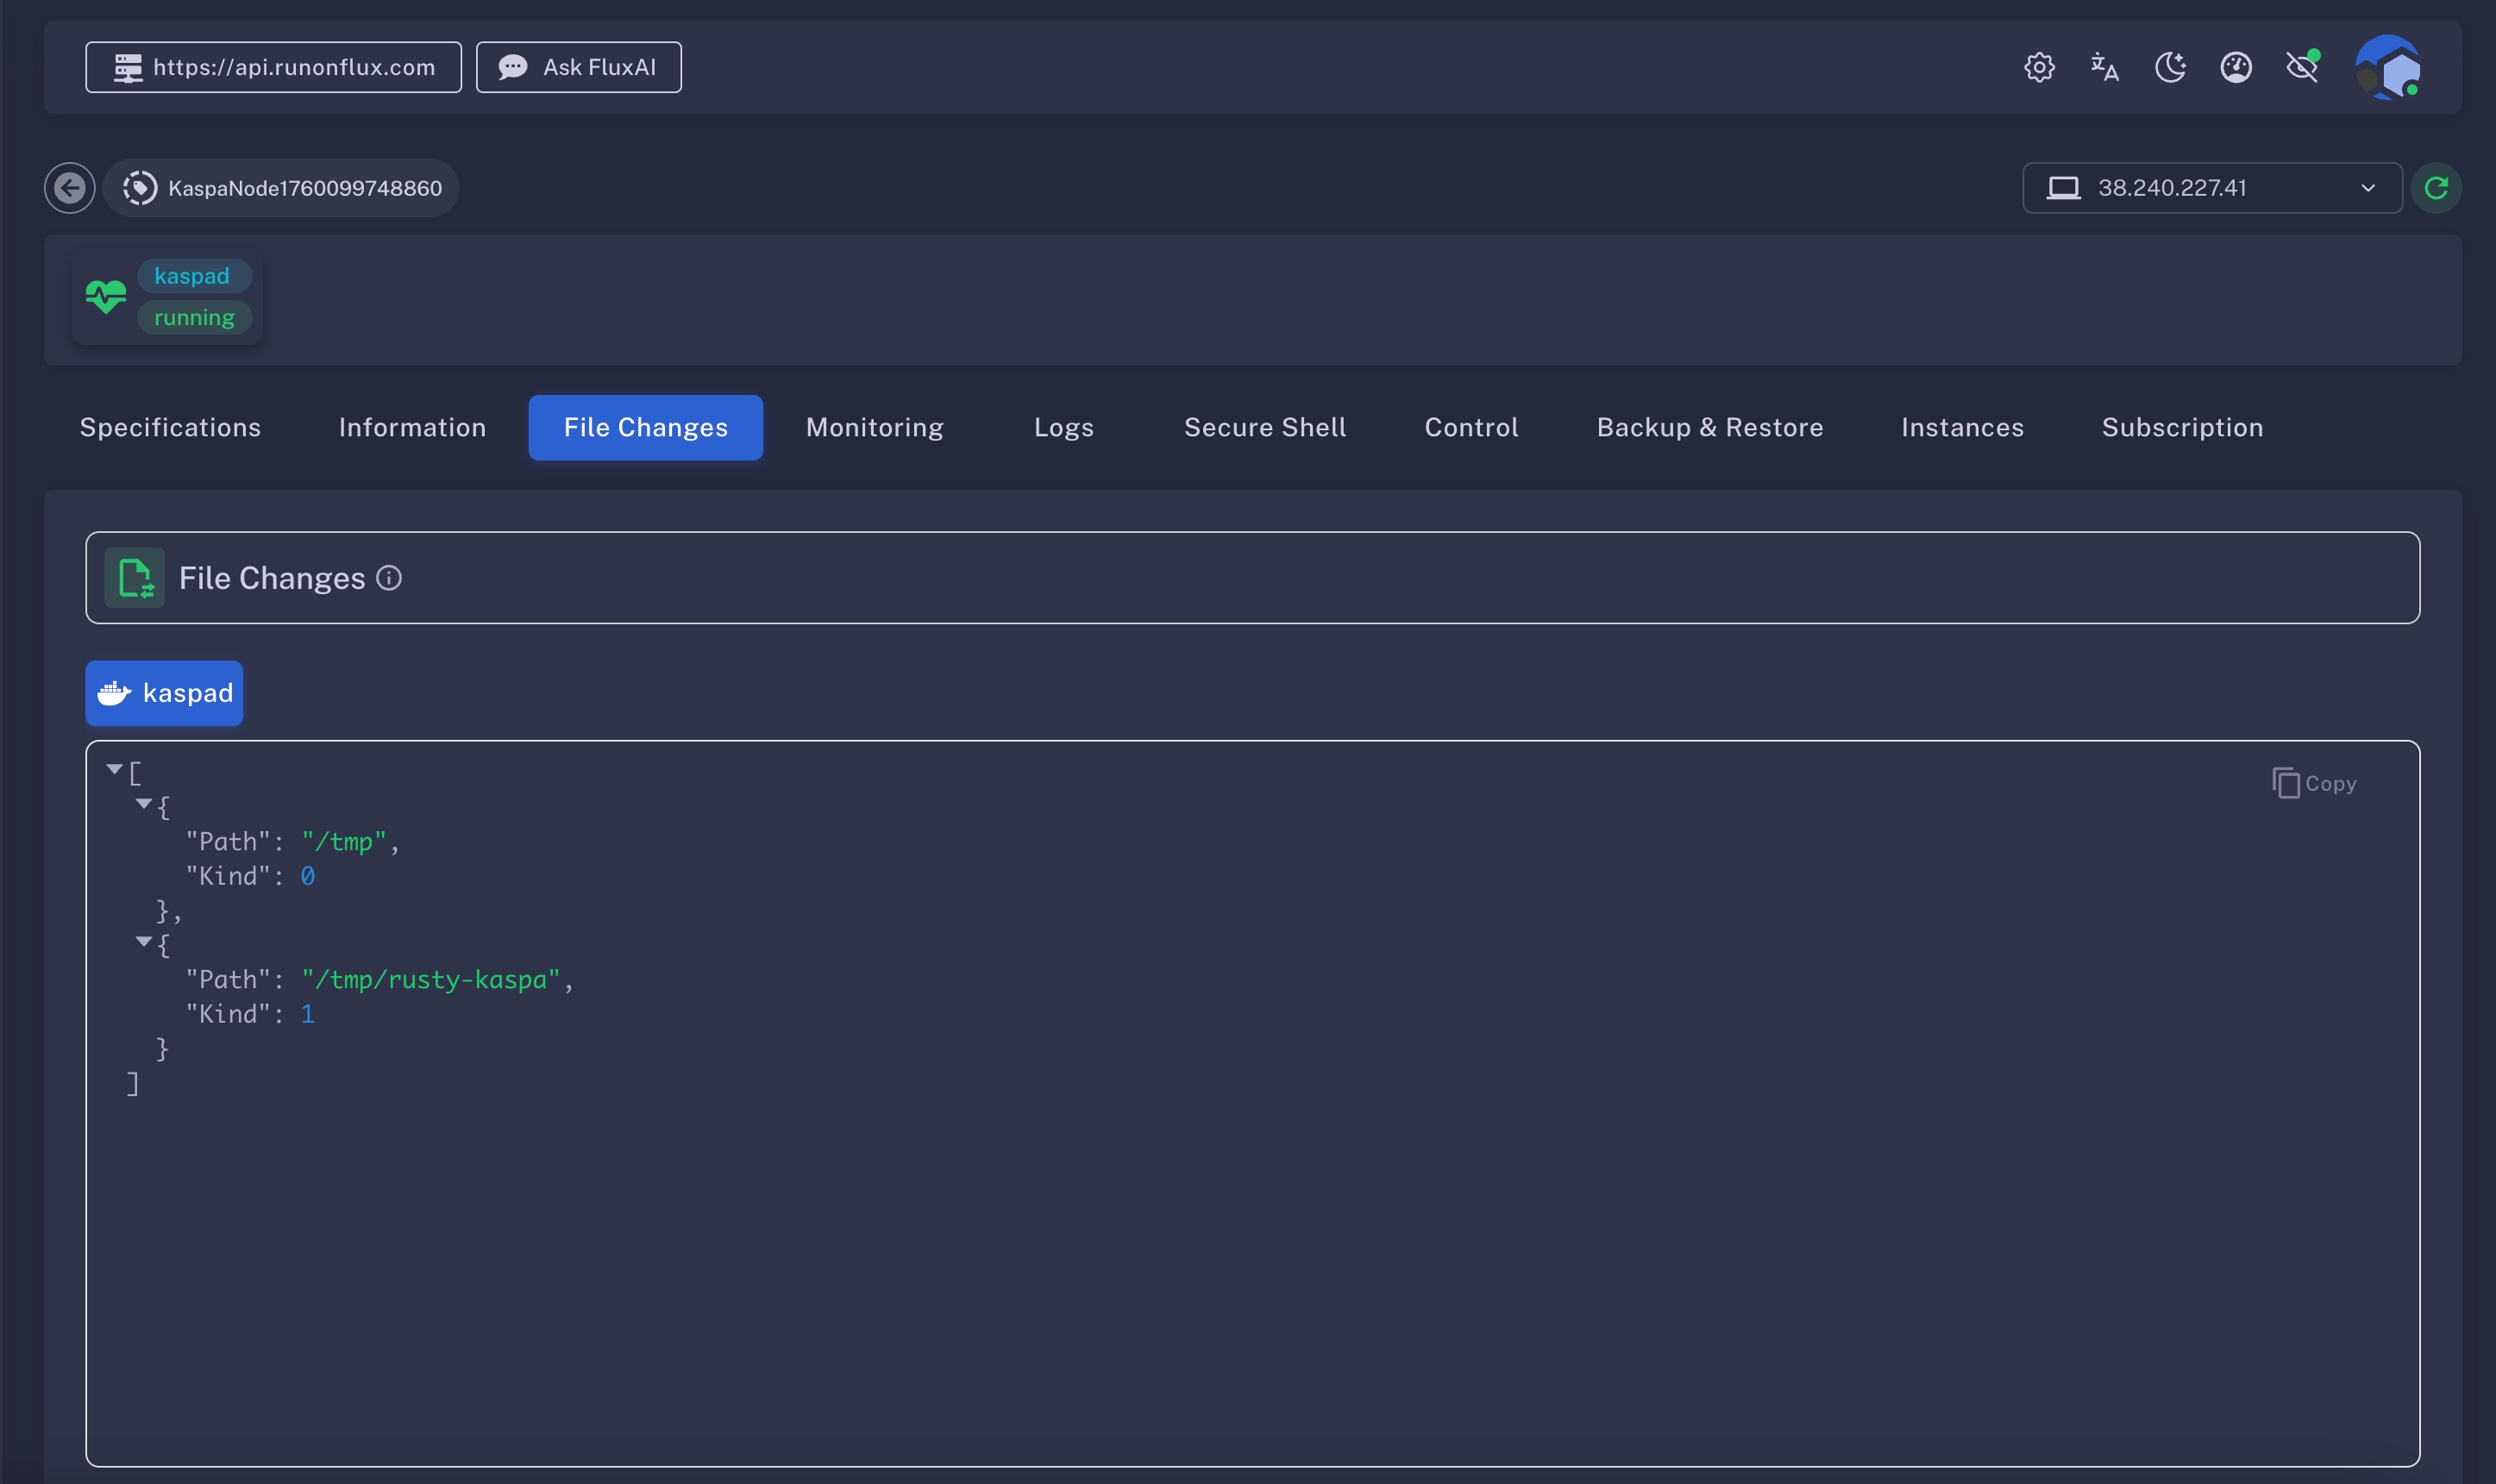Click the api.runonflux.com backend button
Image resolution: width=2496 pixels, height=1484 pixels.
tap(273, 67)
